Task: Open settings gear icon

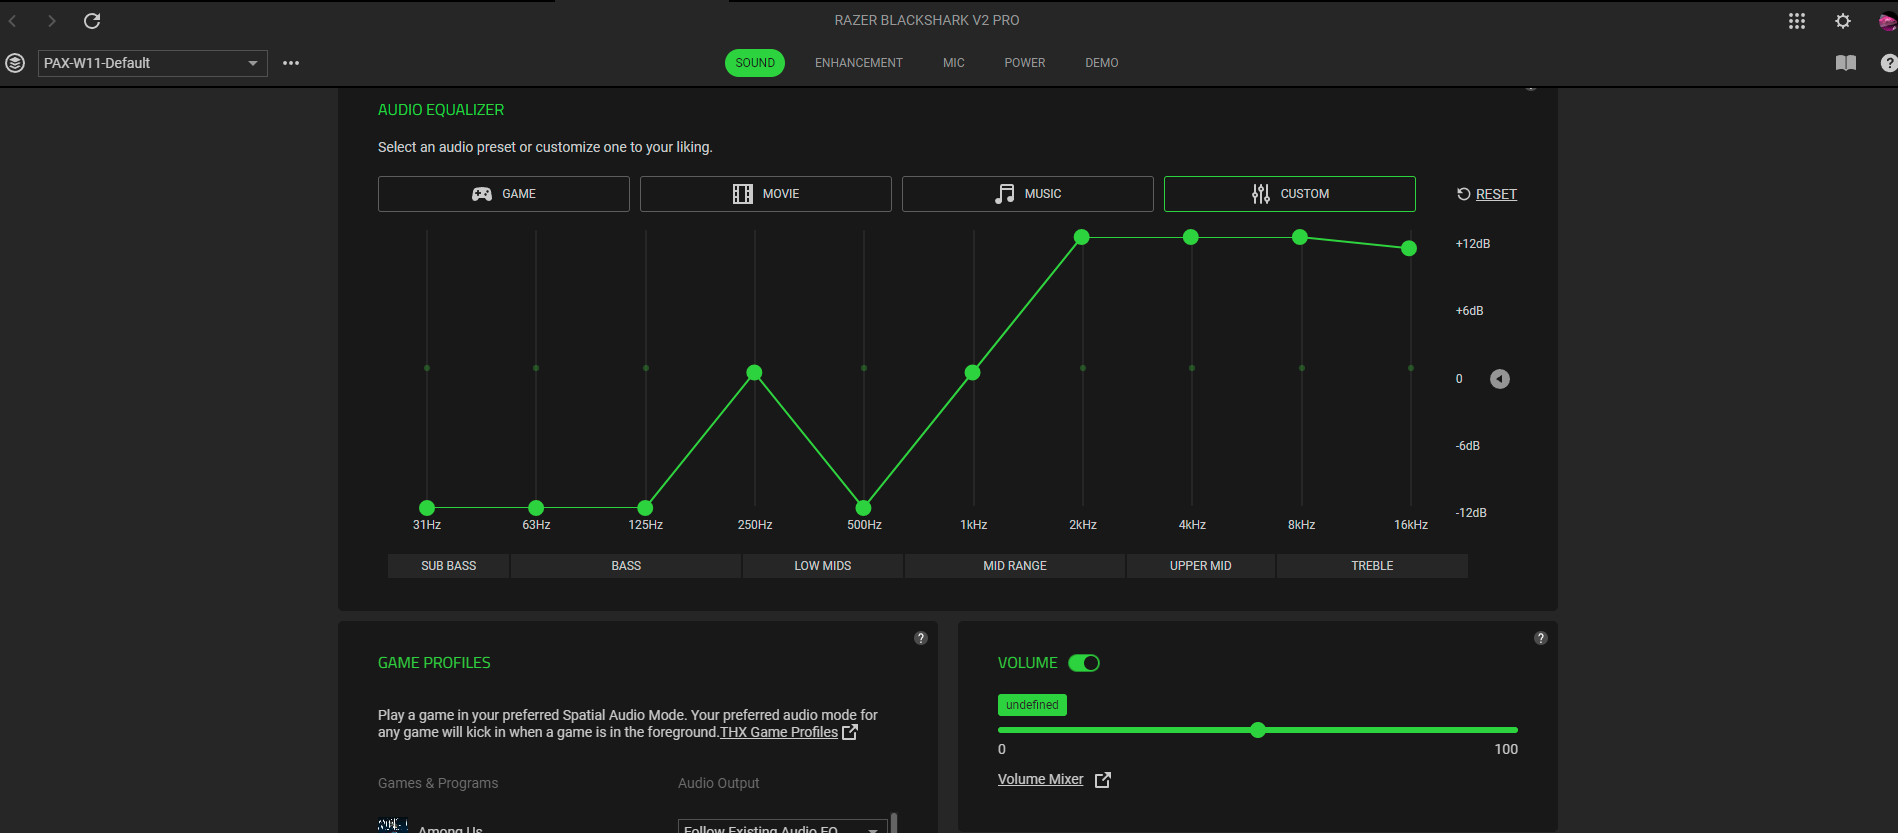Action: click(1843, 21)
